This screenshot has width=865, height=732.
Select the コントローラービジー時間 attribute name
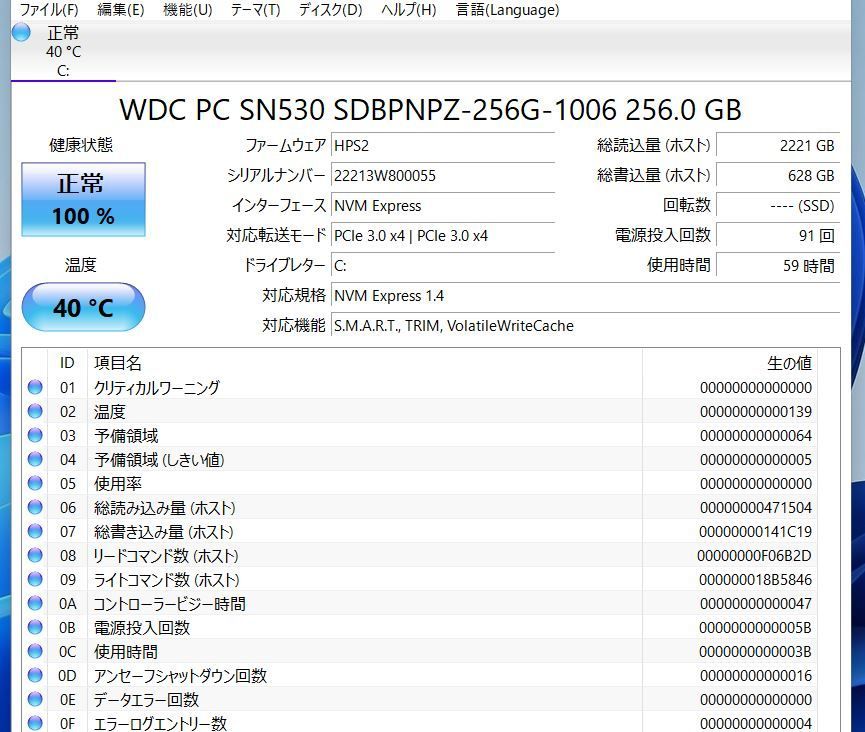(x=169, y=603)
